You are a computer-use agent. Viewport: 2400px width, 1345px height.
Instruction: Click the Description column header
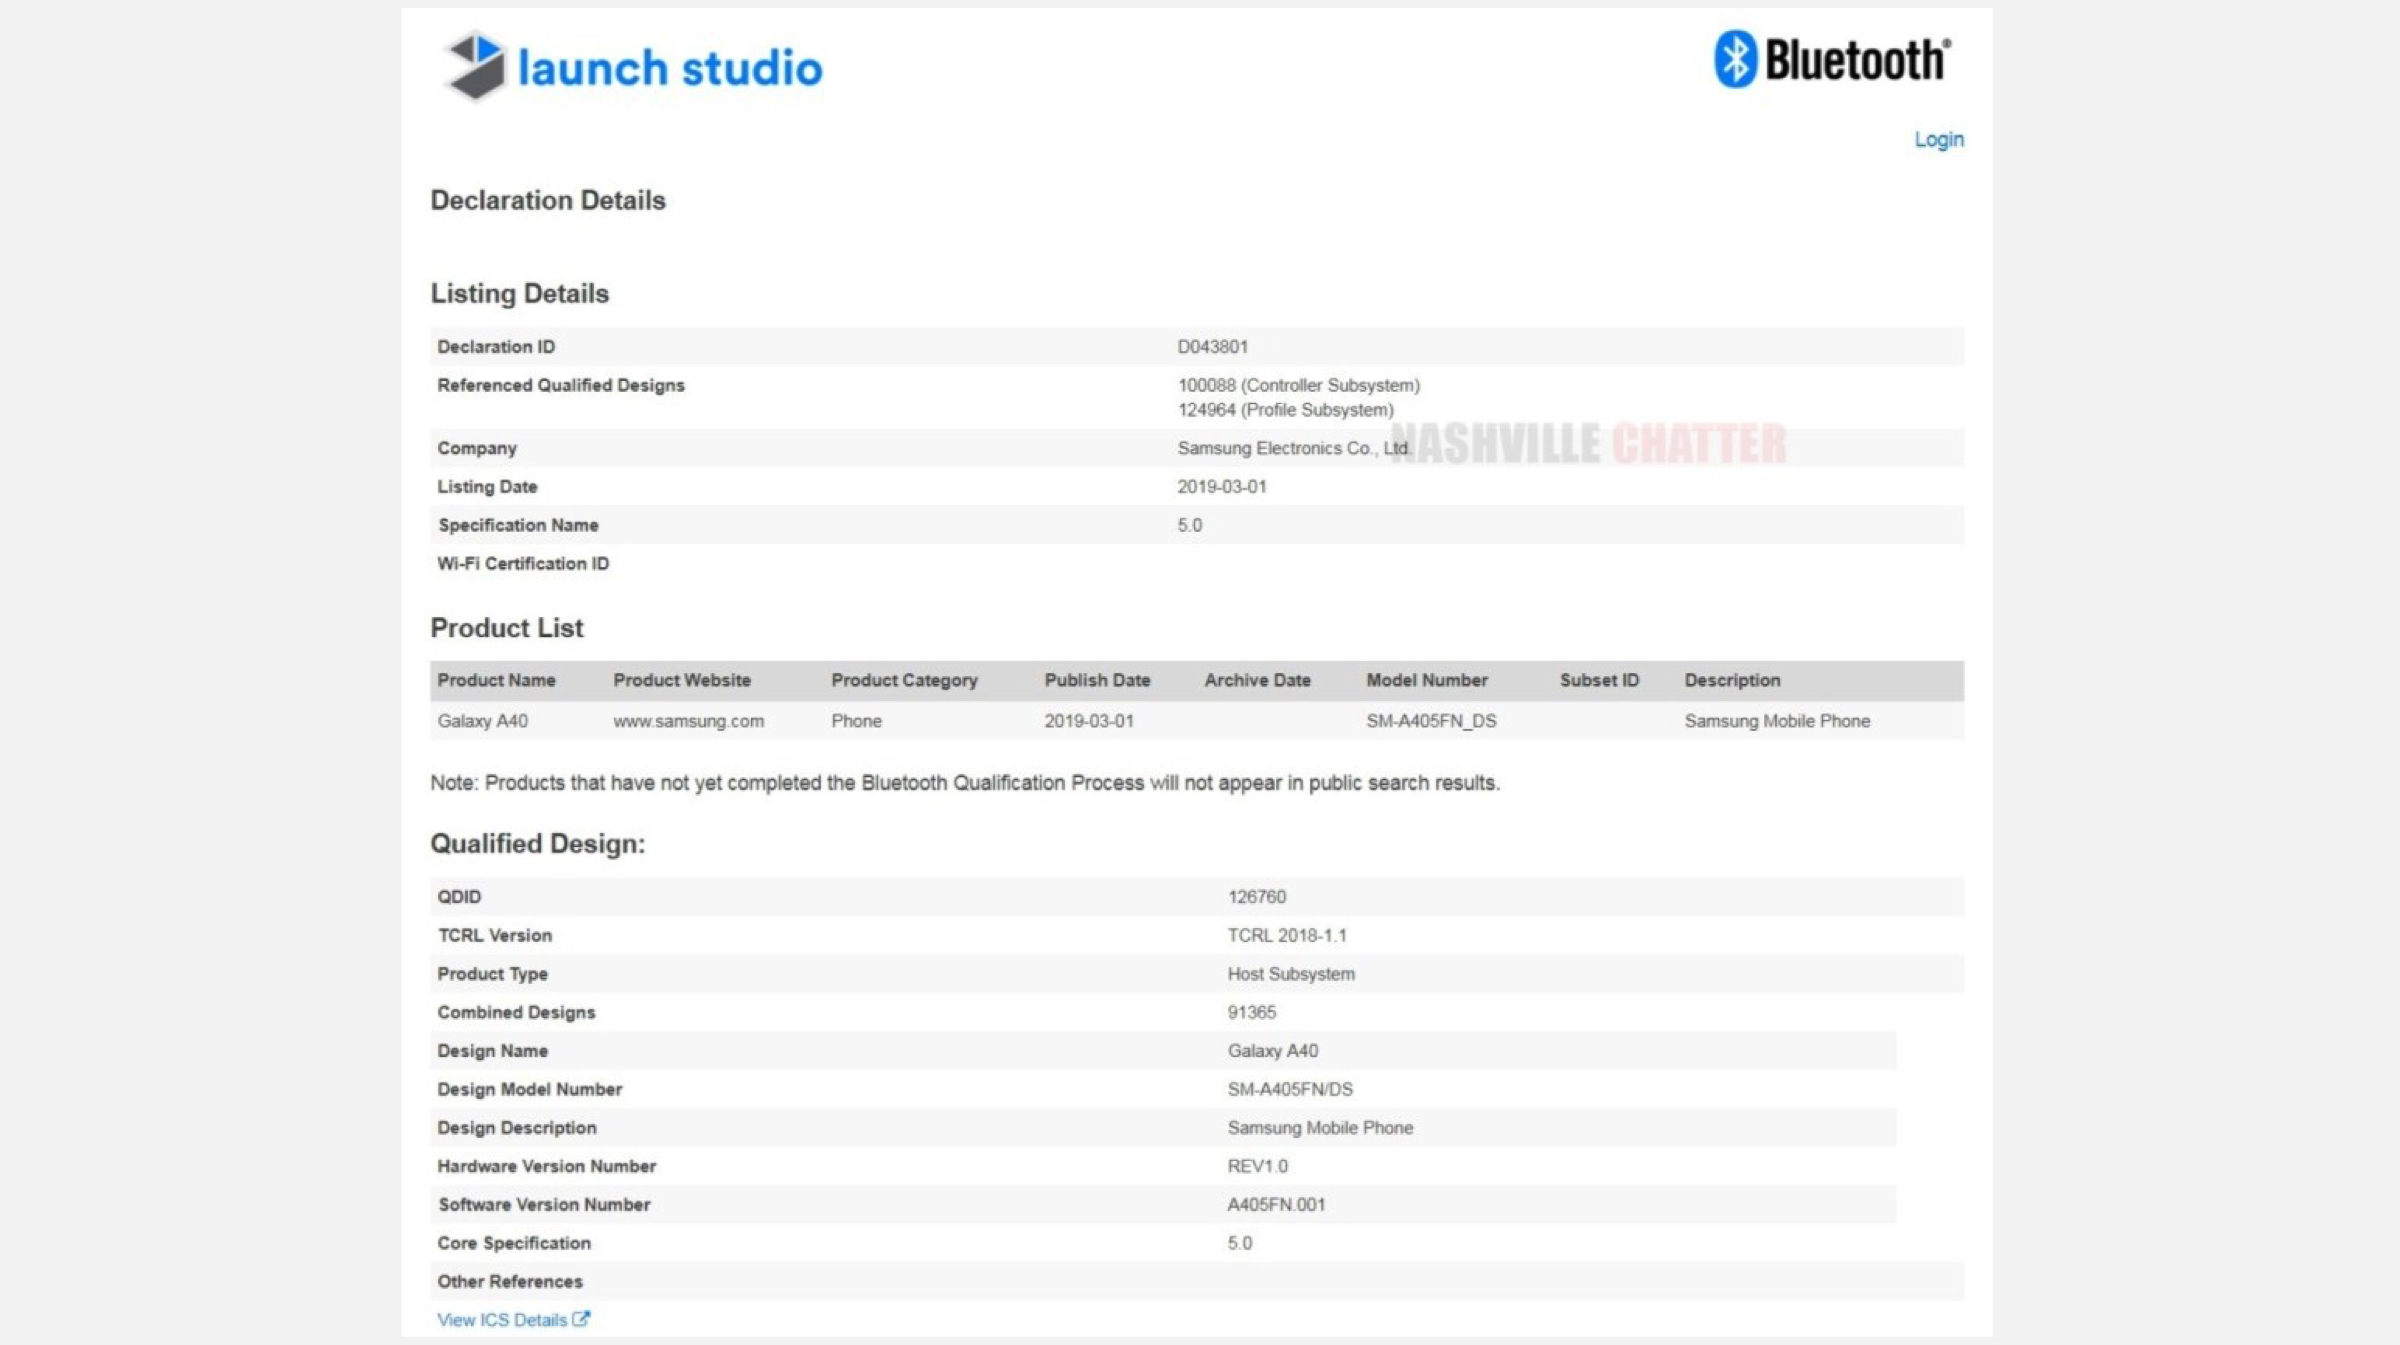click(x=1732, y=680)
